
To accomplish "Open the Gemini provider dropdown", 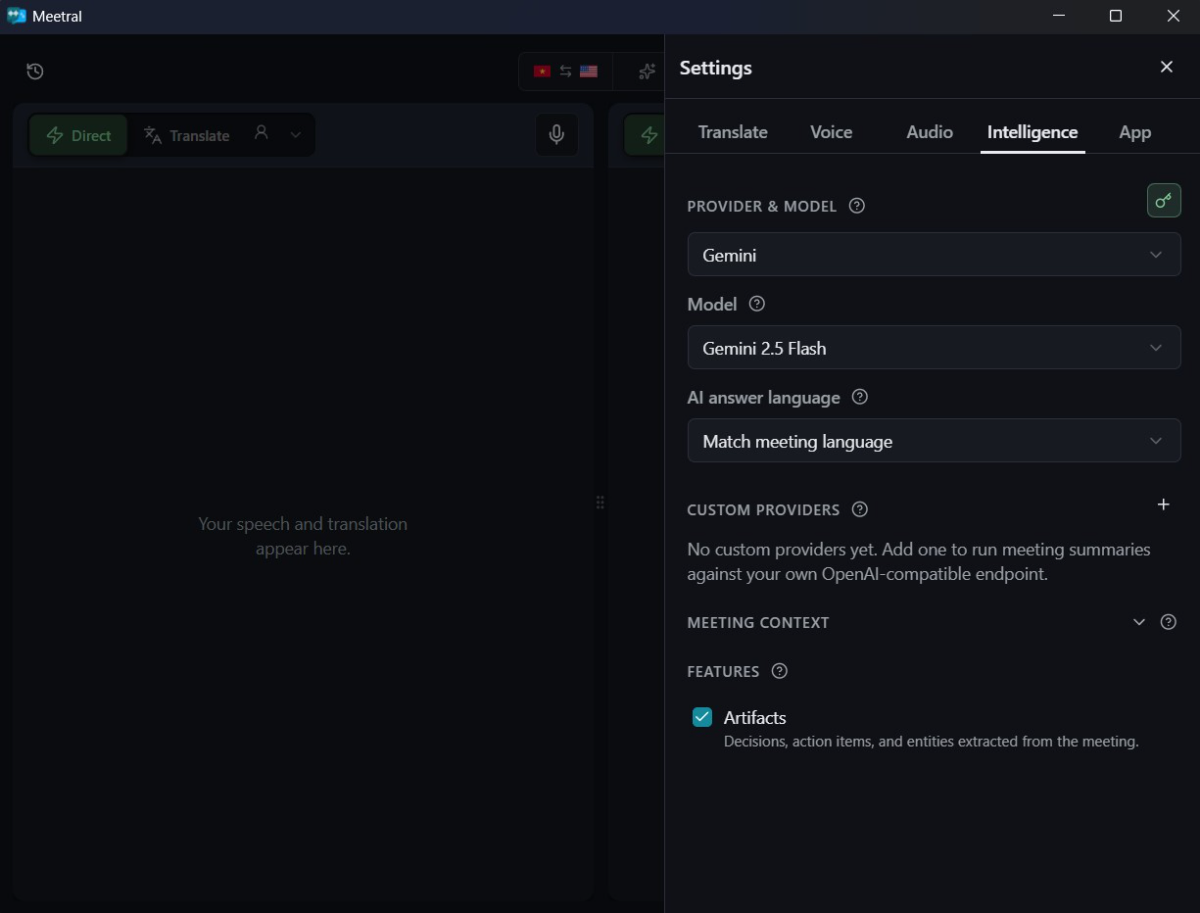I will 934,255.
